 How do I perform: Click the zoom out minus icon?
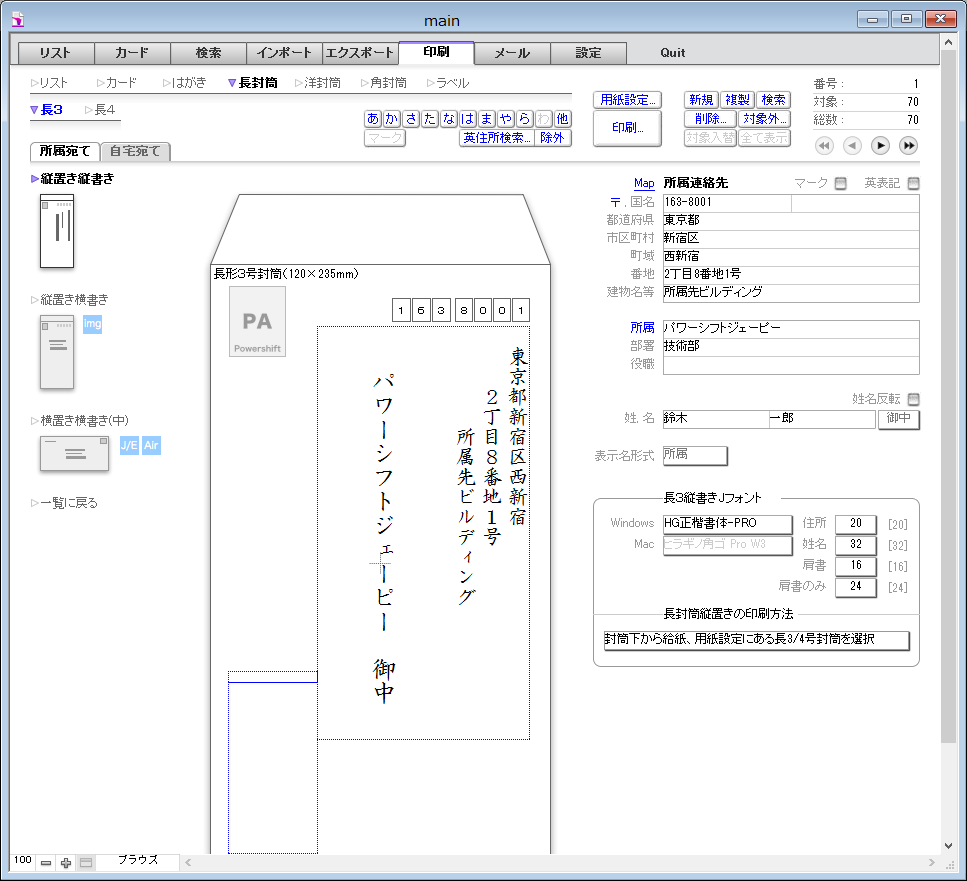[46, 862]
